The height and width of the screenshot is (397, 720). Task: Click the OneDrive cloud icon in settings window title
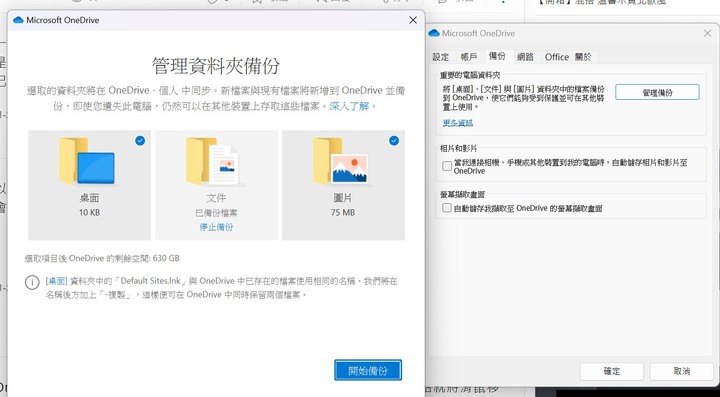pos(434,33)
